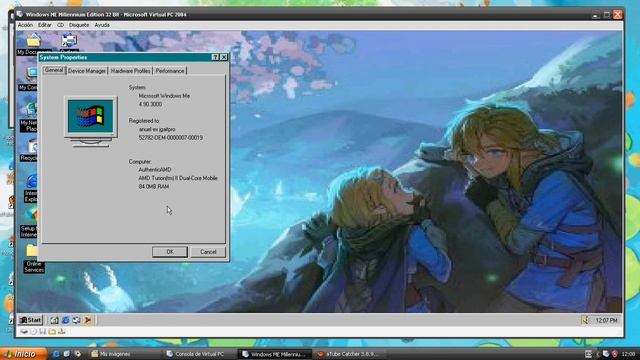The width and height of the screenshot is (640, 360).
Task: Launch Internet Explorer from quick launch
Action: 65,320
